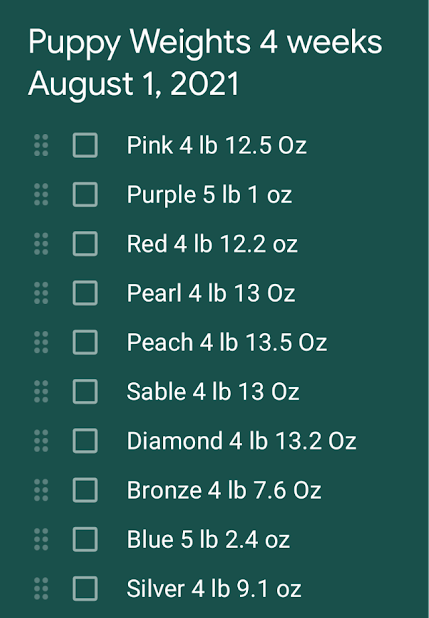Click the drag handle beside Pink
This screenshot has height=618, width=429.
(41, 145)
